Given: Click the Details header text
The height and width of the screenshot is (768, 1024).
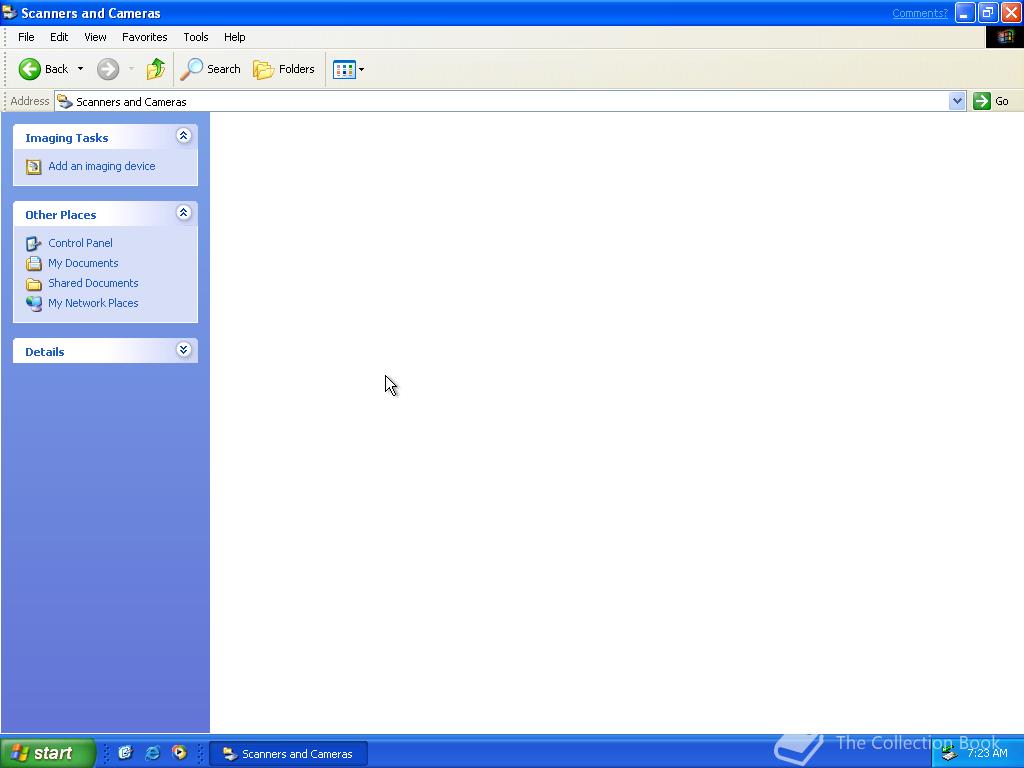Looking at the screenshot, I should click(x=44, y=352).
